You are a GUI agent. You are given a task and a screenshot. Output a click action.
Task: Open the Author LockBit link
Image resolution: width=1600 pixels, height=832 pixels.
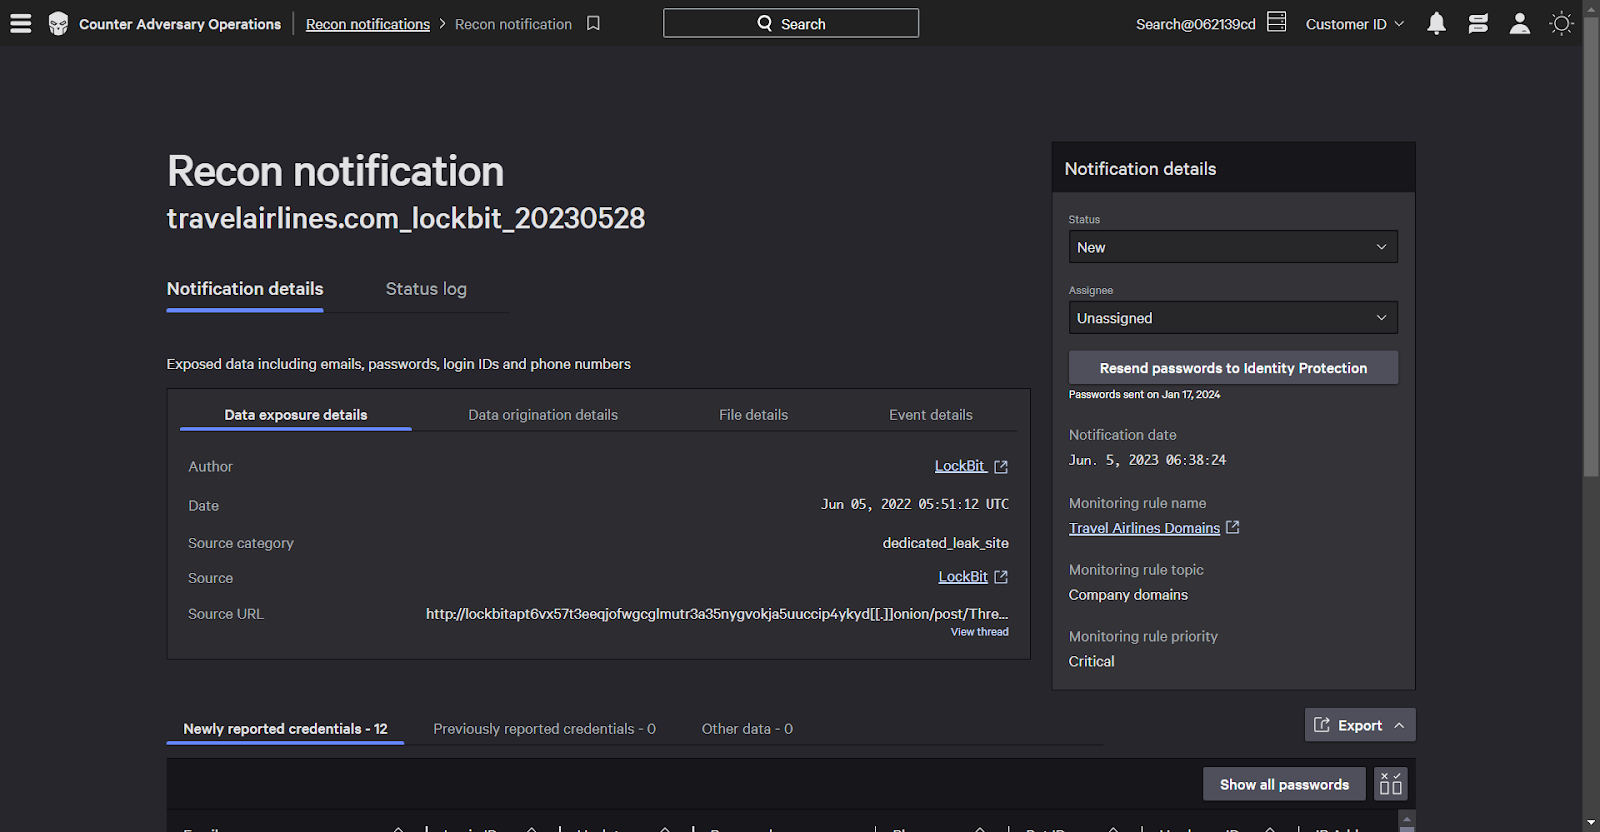(960, 466)
